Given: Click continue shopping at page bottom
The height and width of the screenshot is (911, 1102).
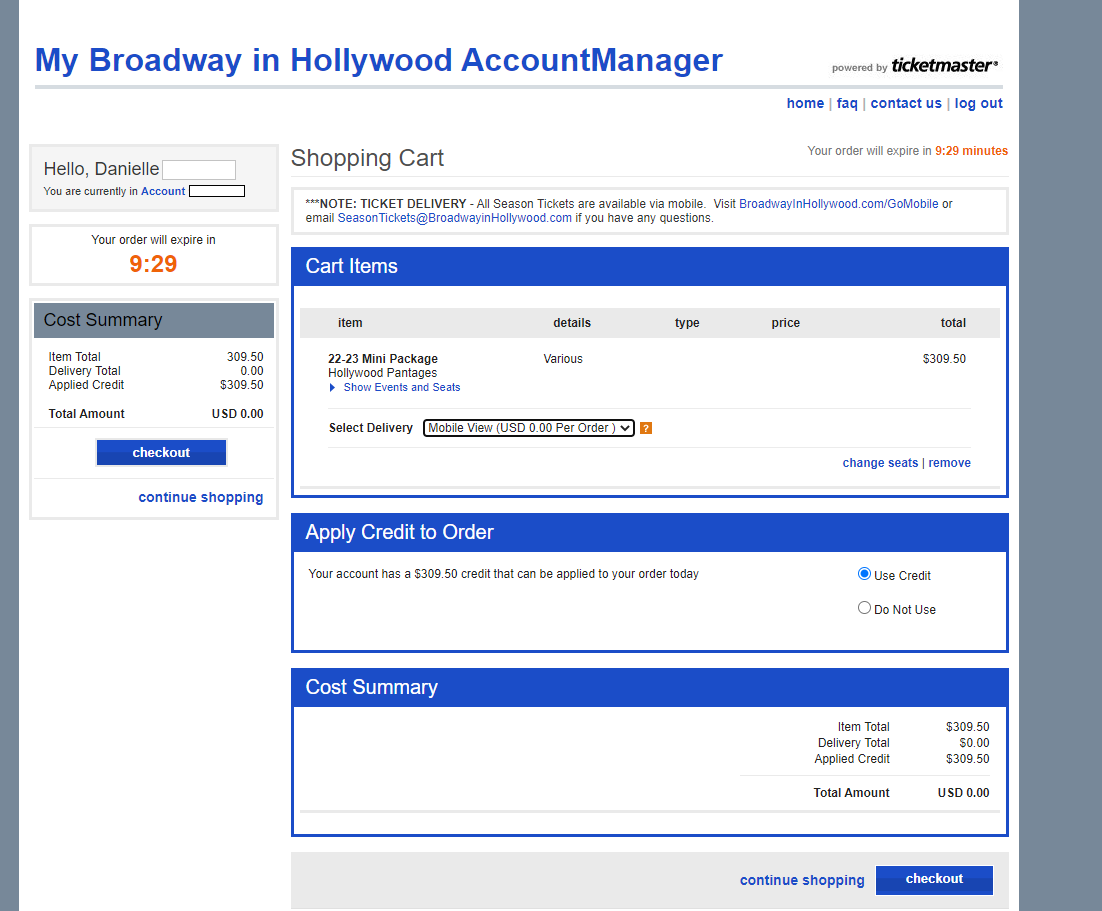Looking at the screenshot, I should click(802, 880).
